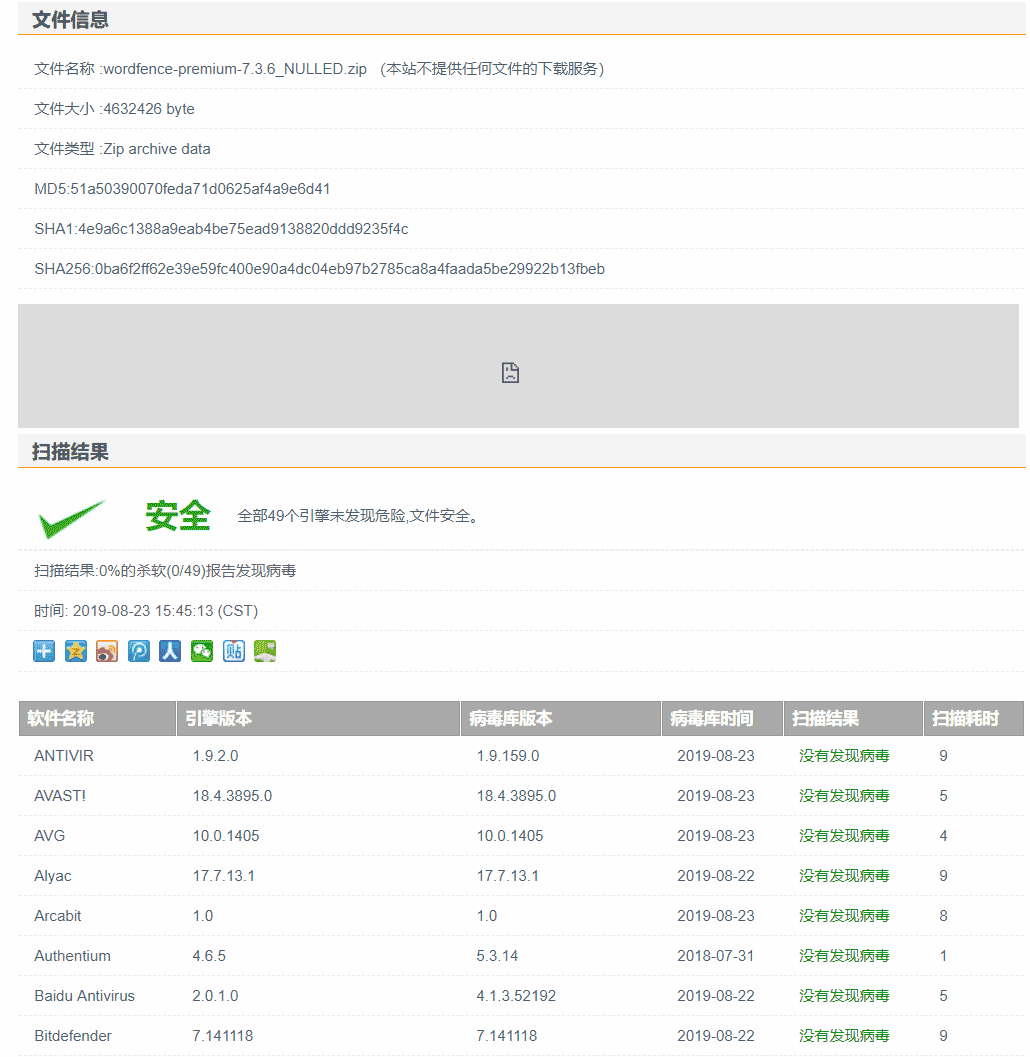Click Baidu Antivirus engine version 2.0.1.0
1030x1057 pixels.
[216, 996]
